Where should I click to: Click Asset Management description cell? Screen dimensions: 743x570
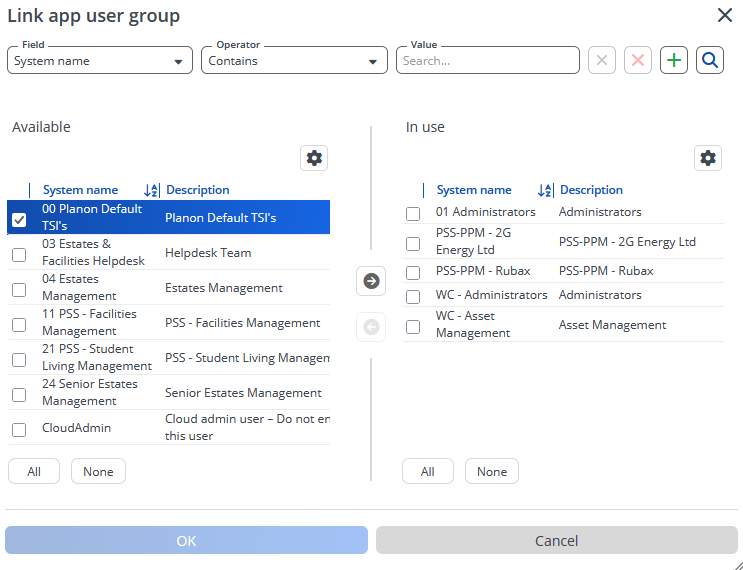(x=612, y=325)
